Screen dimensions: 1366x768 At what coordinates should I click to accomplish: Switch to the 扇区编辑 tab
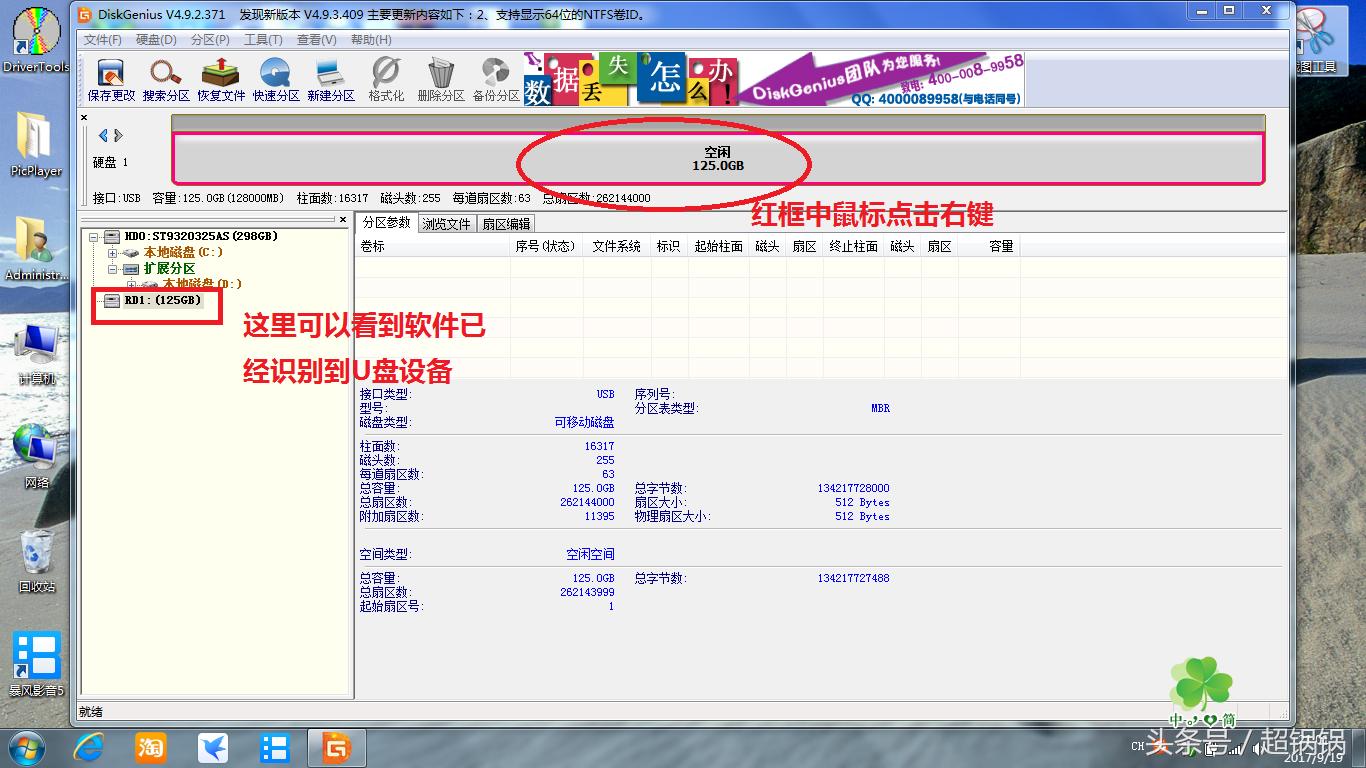point(506,223)
